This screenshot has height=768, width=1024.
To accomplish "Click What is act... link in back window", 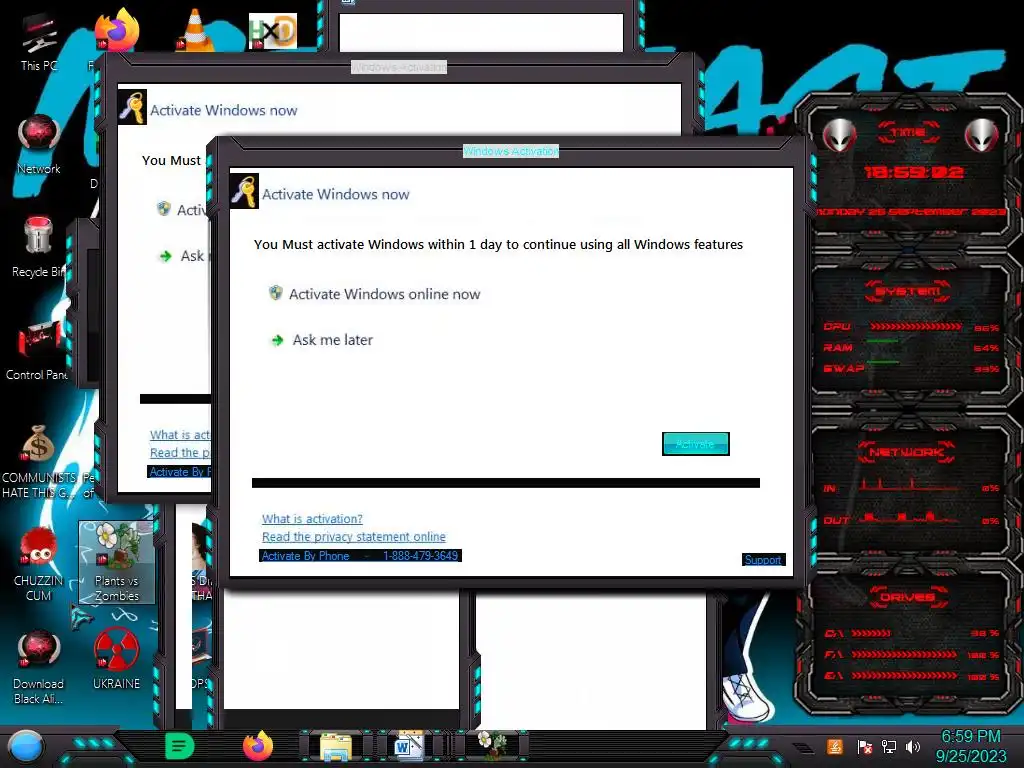I will click(x=180, y=435).
